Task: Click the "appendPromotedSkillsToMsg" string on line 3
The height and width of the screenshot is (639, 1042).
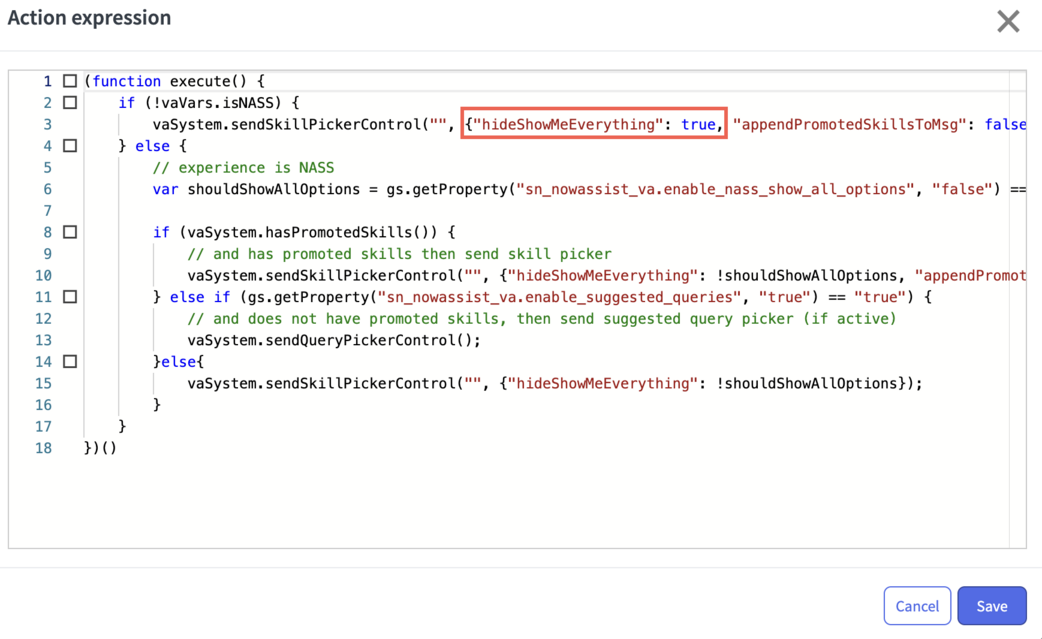Action: (x=849, y=124)
